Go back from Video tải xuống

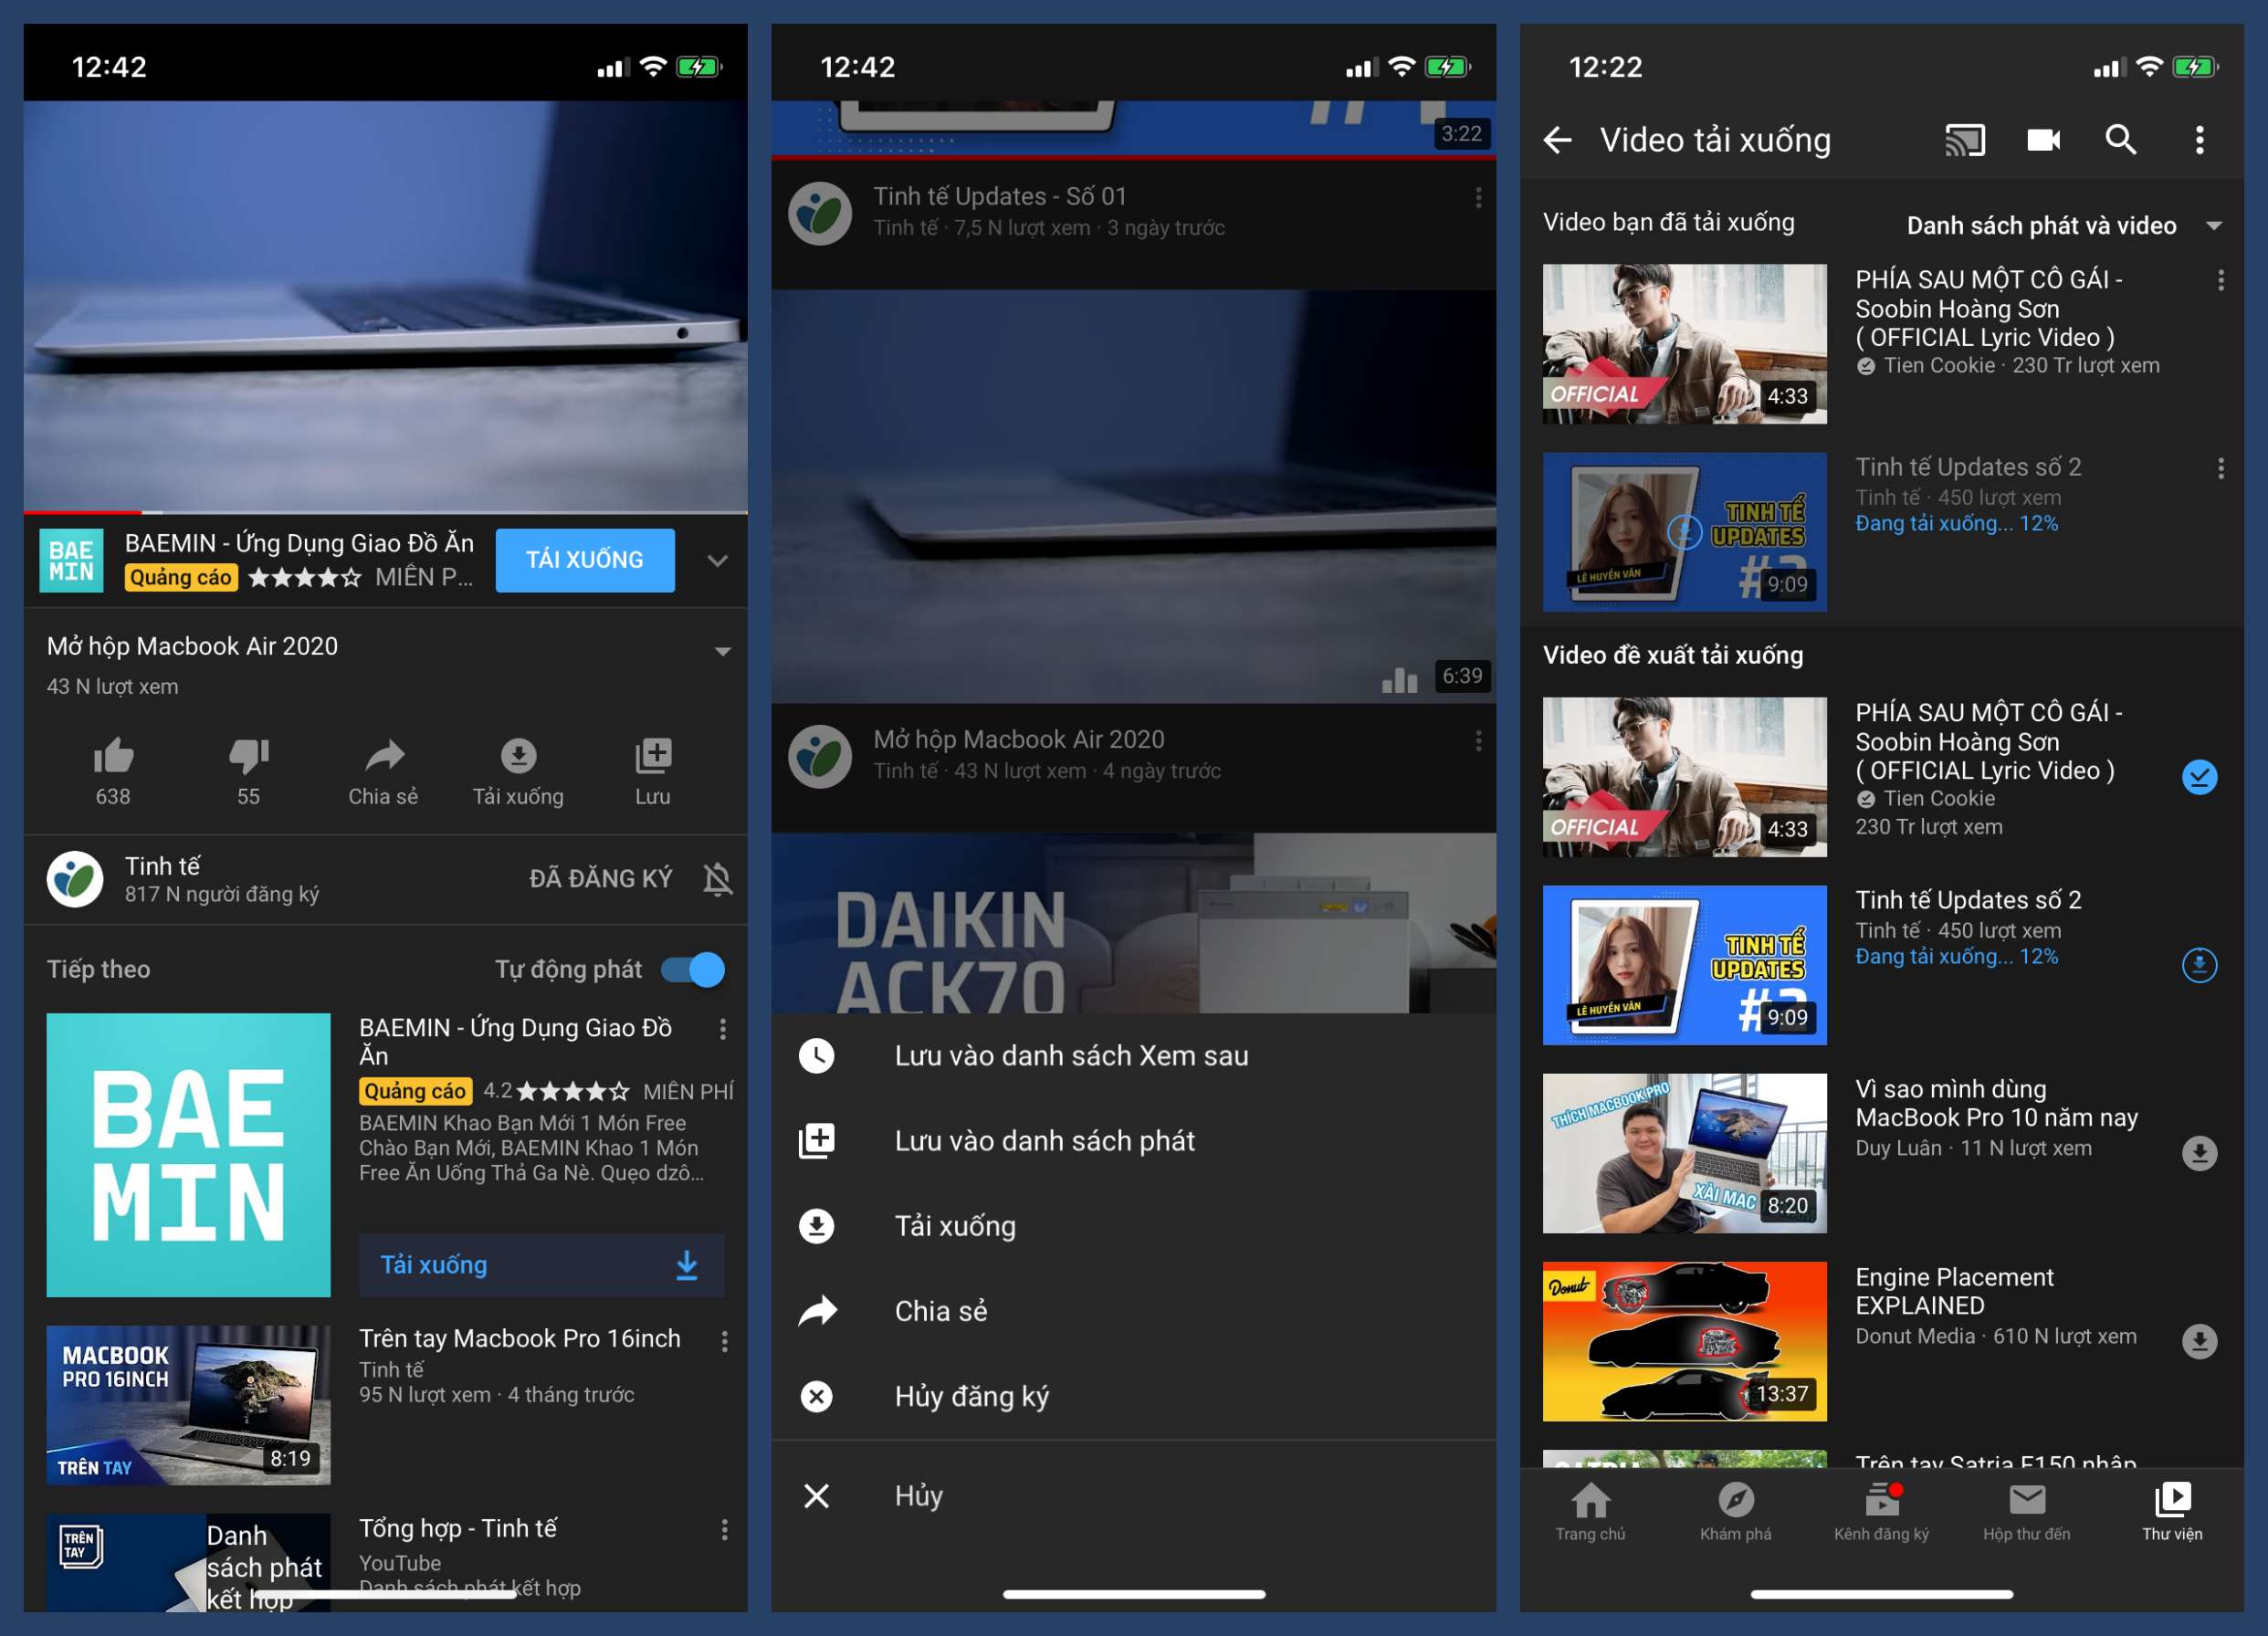(1558, 140)
